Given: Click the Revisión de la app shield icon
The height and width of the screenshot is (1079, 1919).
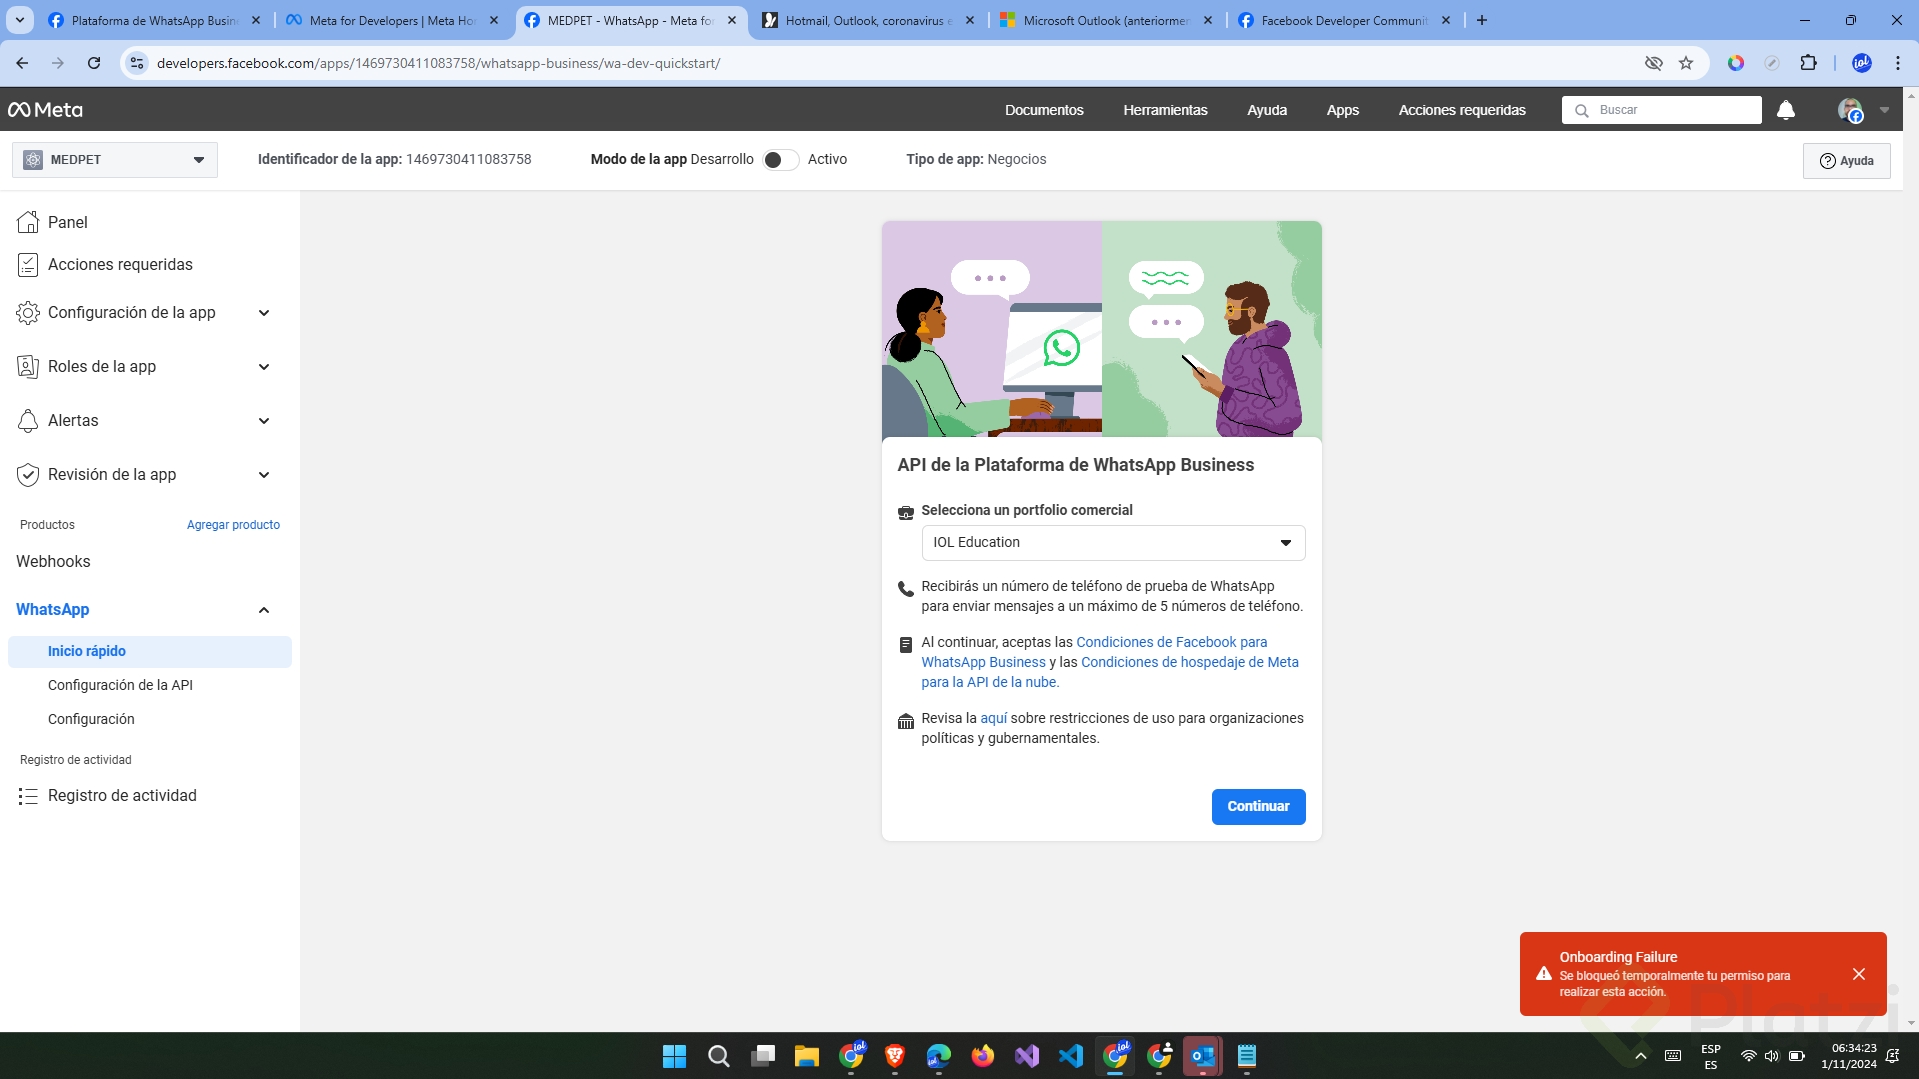Looking at the screenshot, I should [x=28, y=475].
